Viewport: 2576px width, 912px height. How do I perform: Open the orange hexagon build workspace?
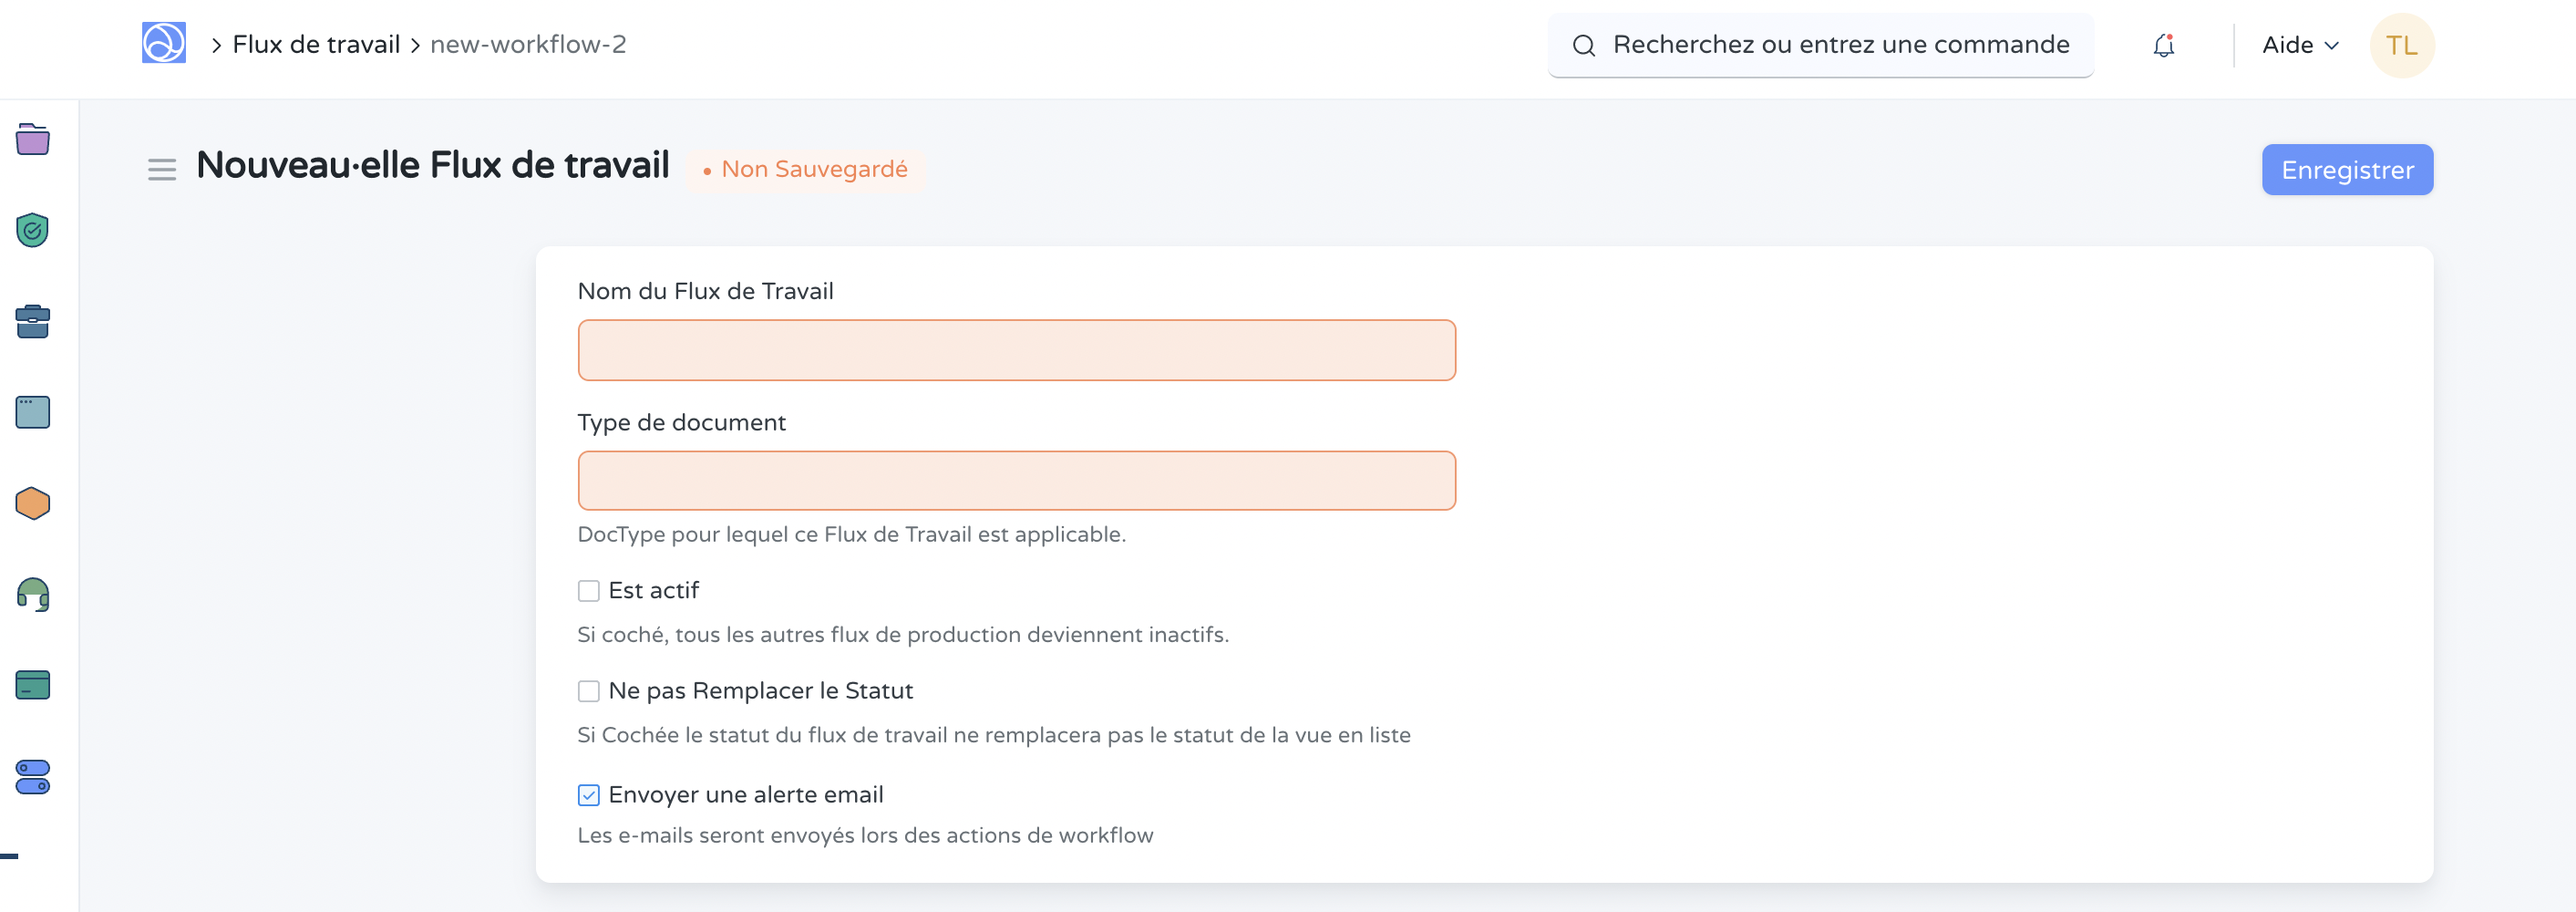(x=32, y=503)
